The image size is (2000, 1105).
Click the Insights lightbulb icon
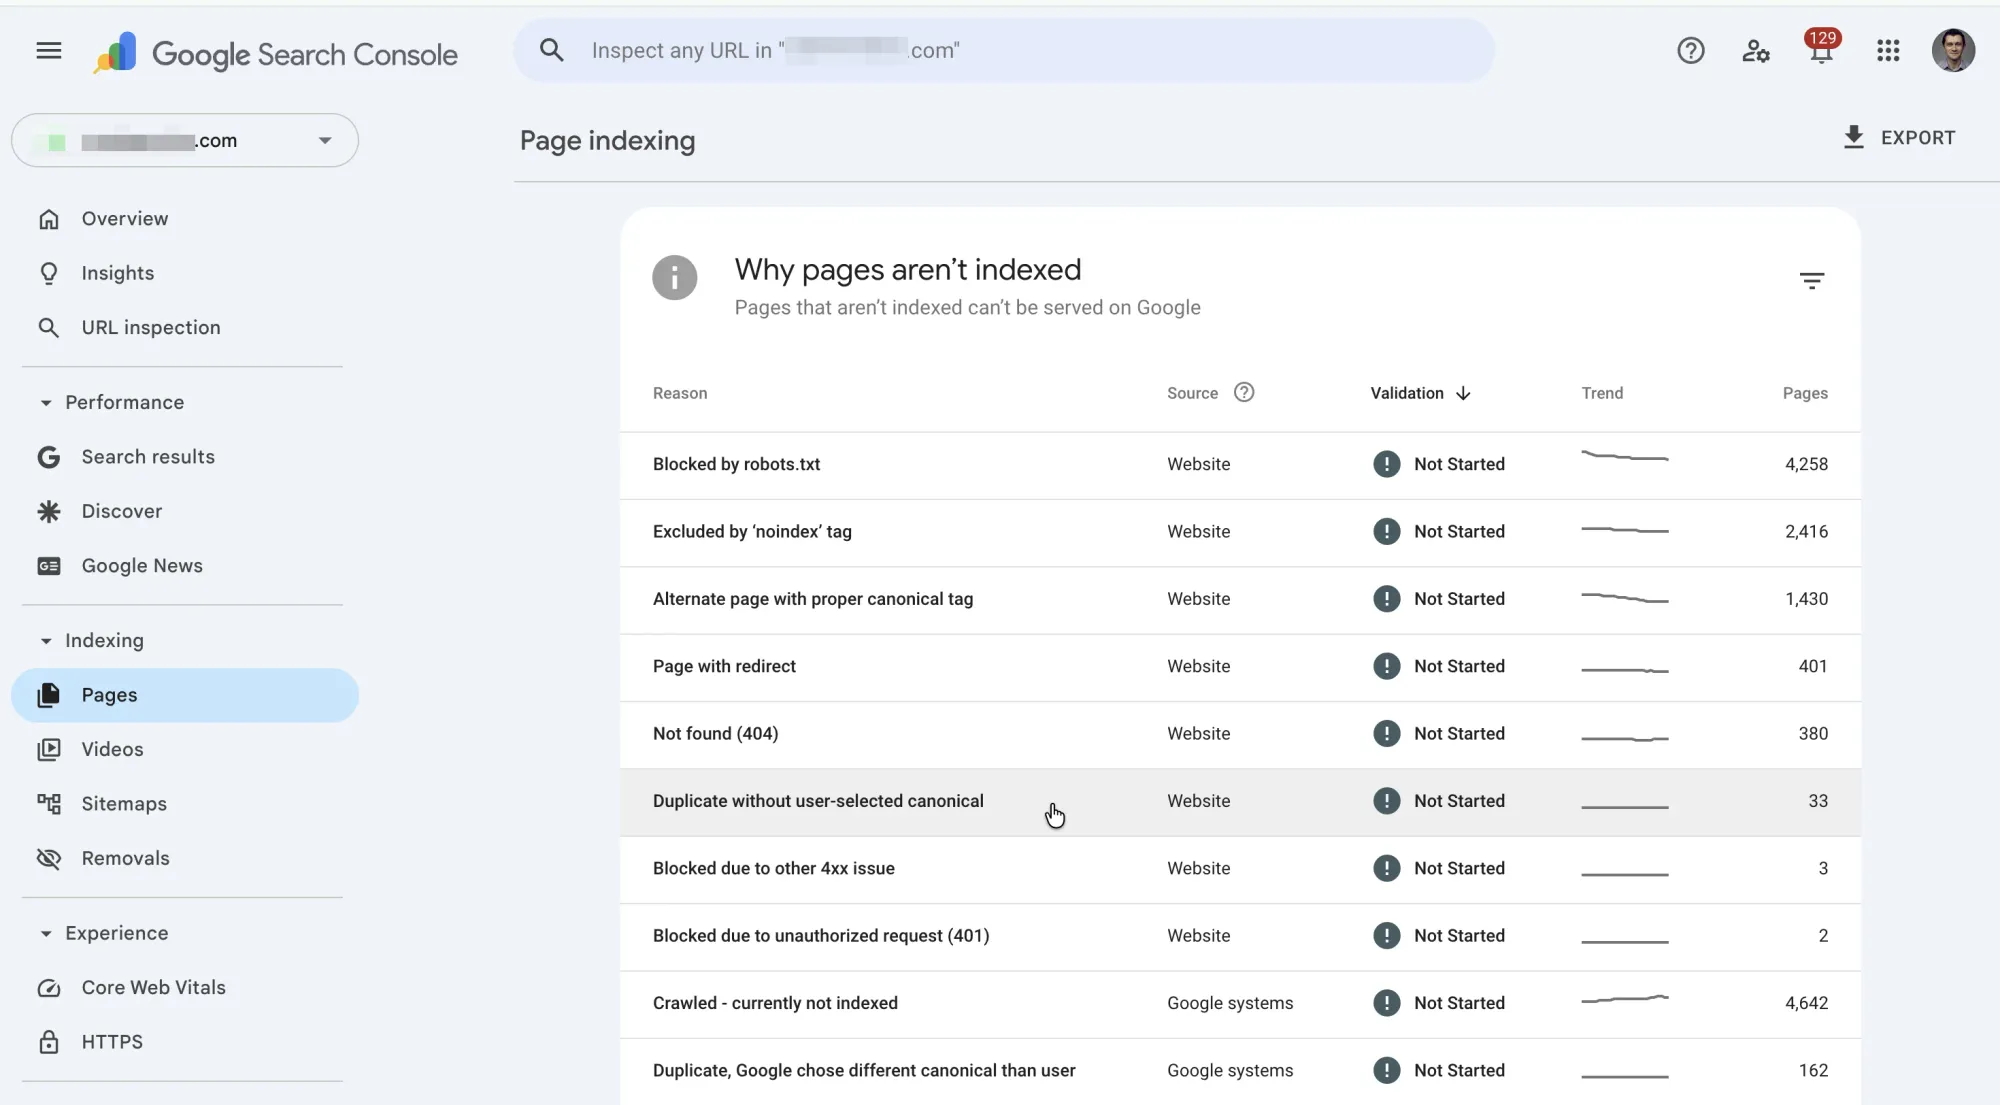tap(49, 273)
